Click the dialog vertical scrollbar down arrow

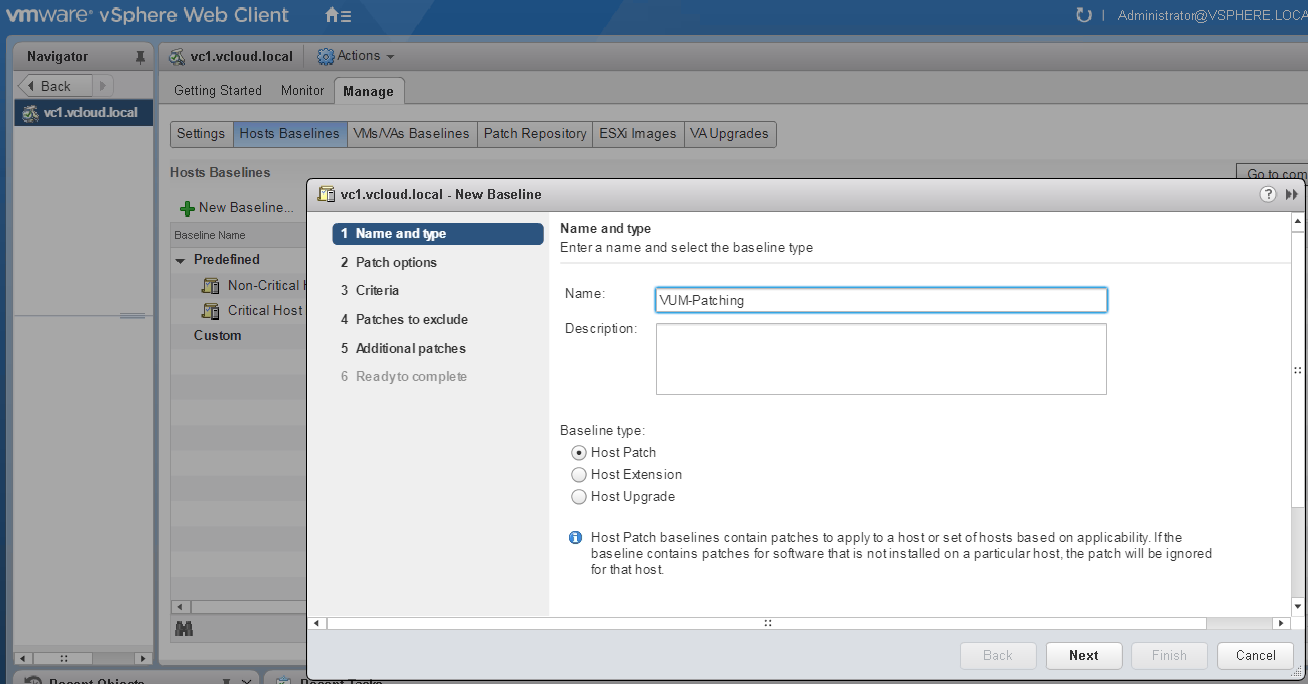(x=1299, y=606)
